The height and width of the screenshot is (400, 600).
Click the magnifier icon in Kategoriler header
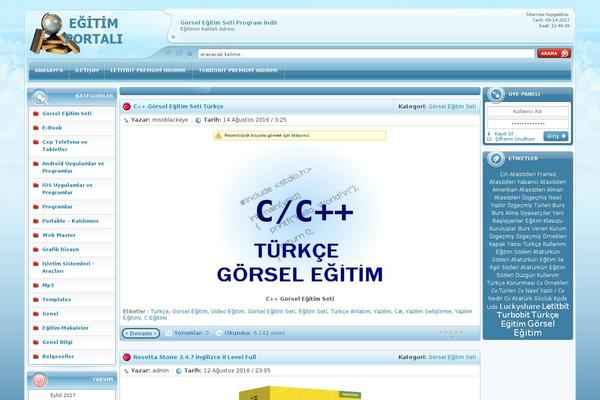[40, 97]
